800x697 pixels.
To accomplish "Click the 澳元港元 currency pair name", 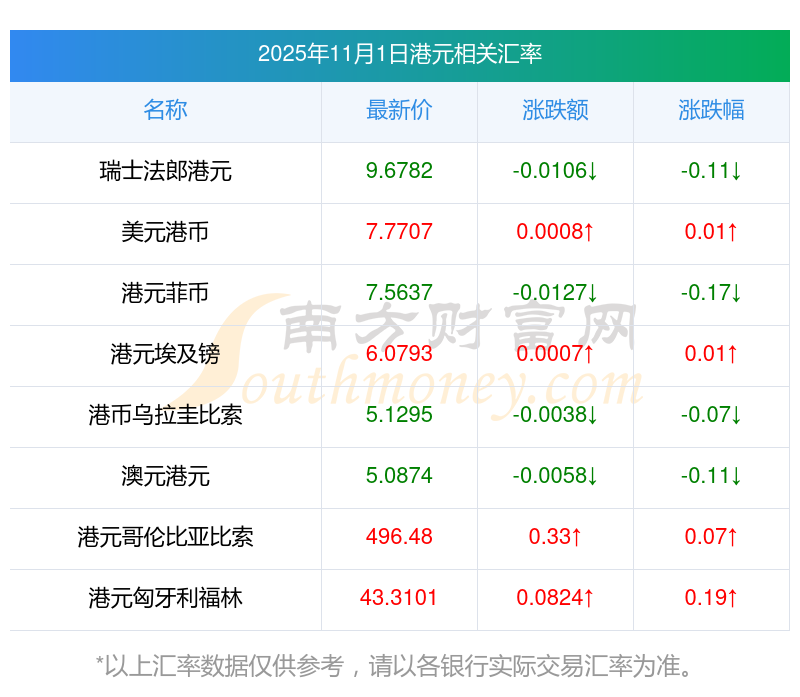I will tap(165, 476).
